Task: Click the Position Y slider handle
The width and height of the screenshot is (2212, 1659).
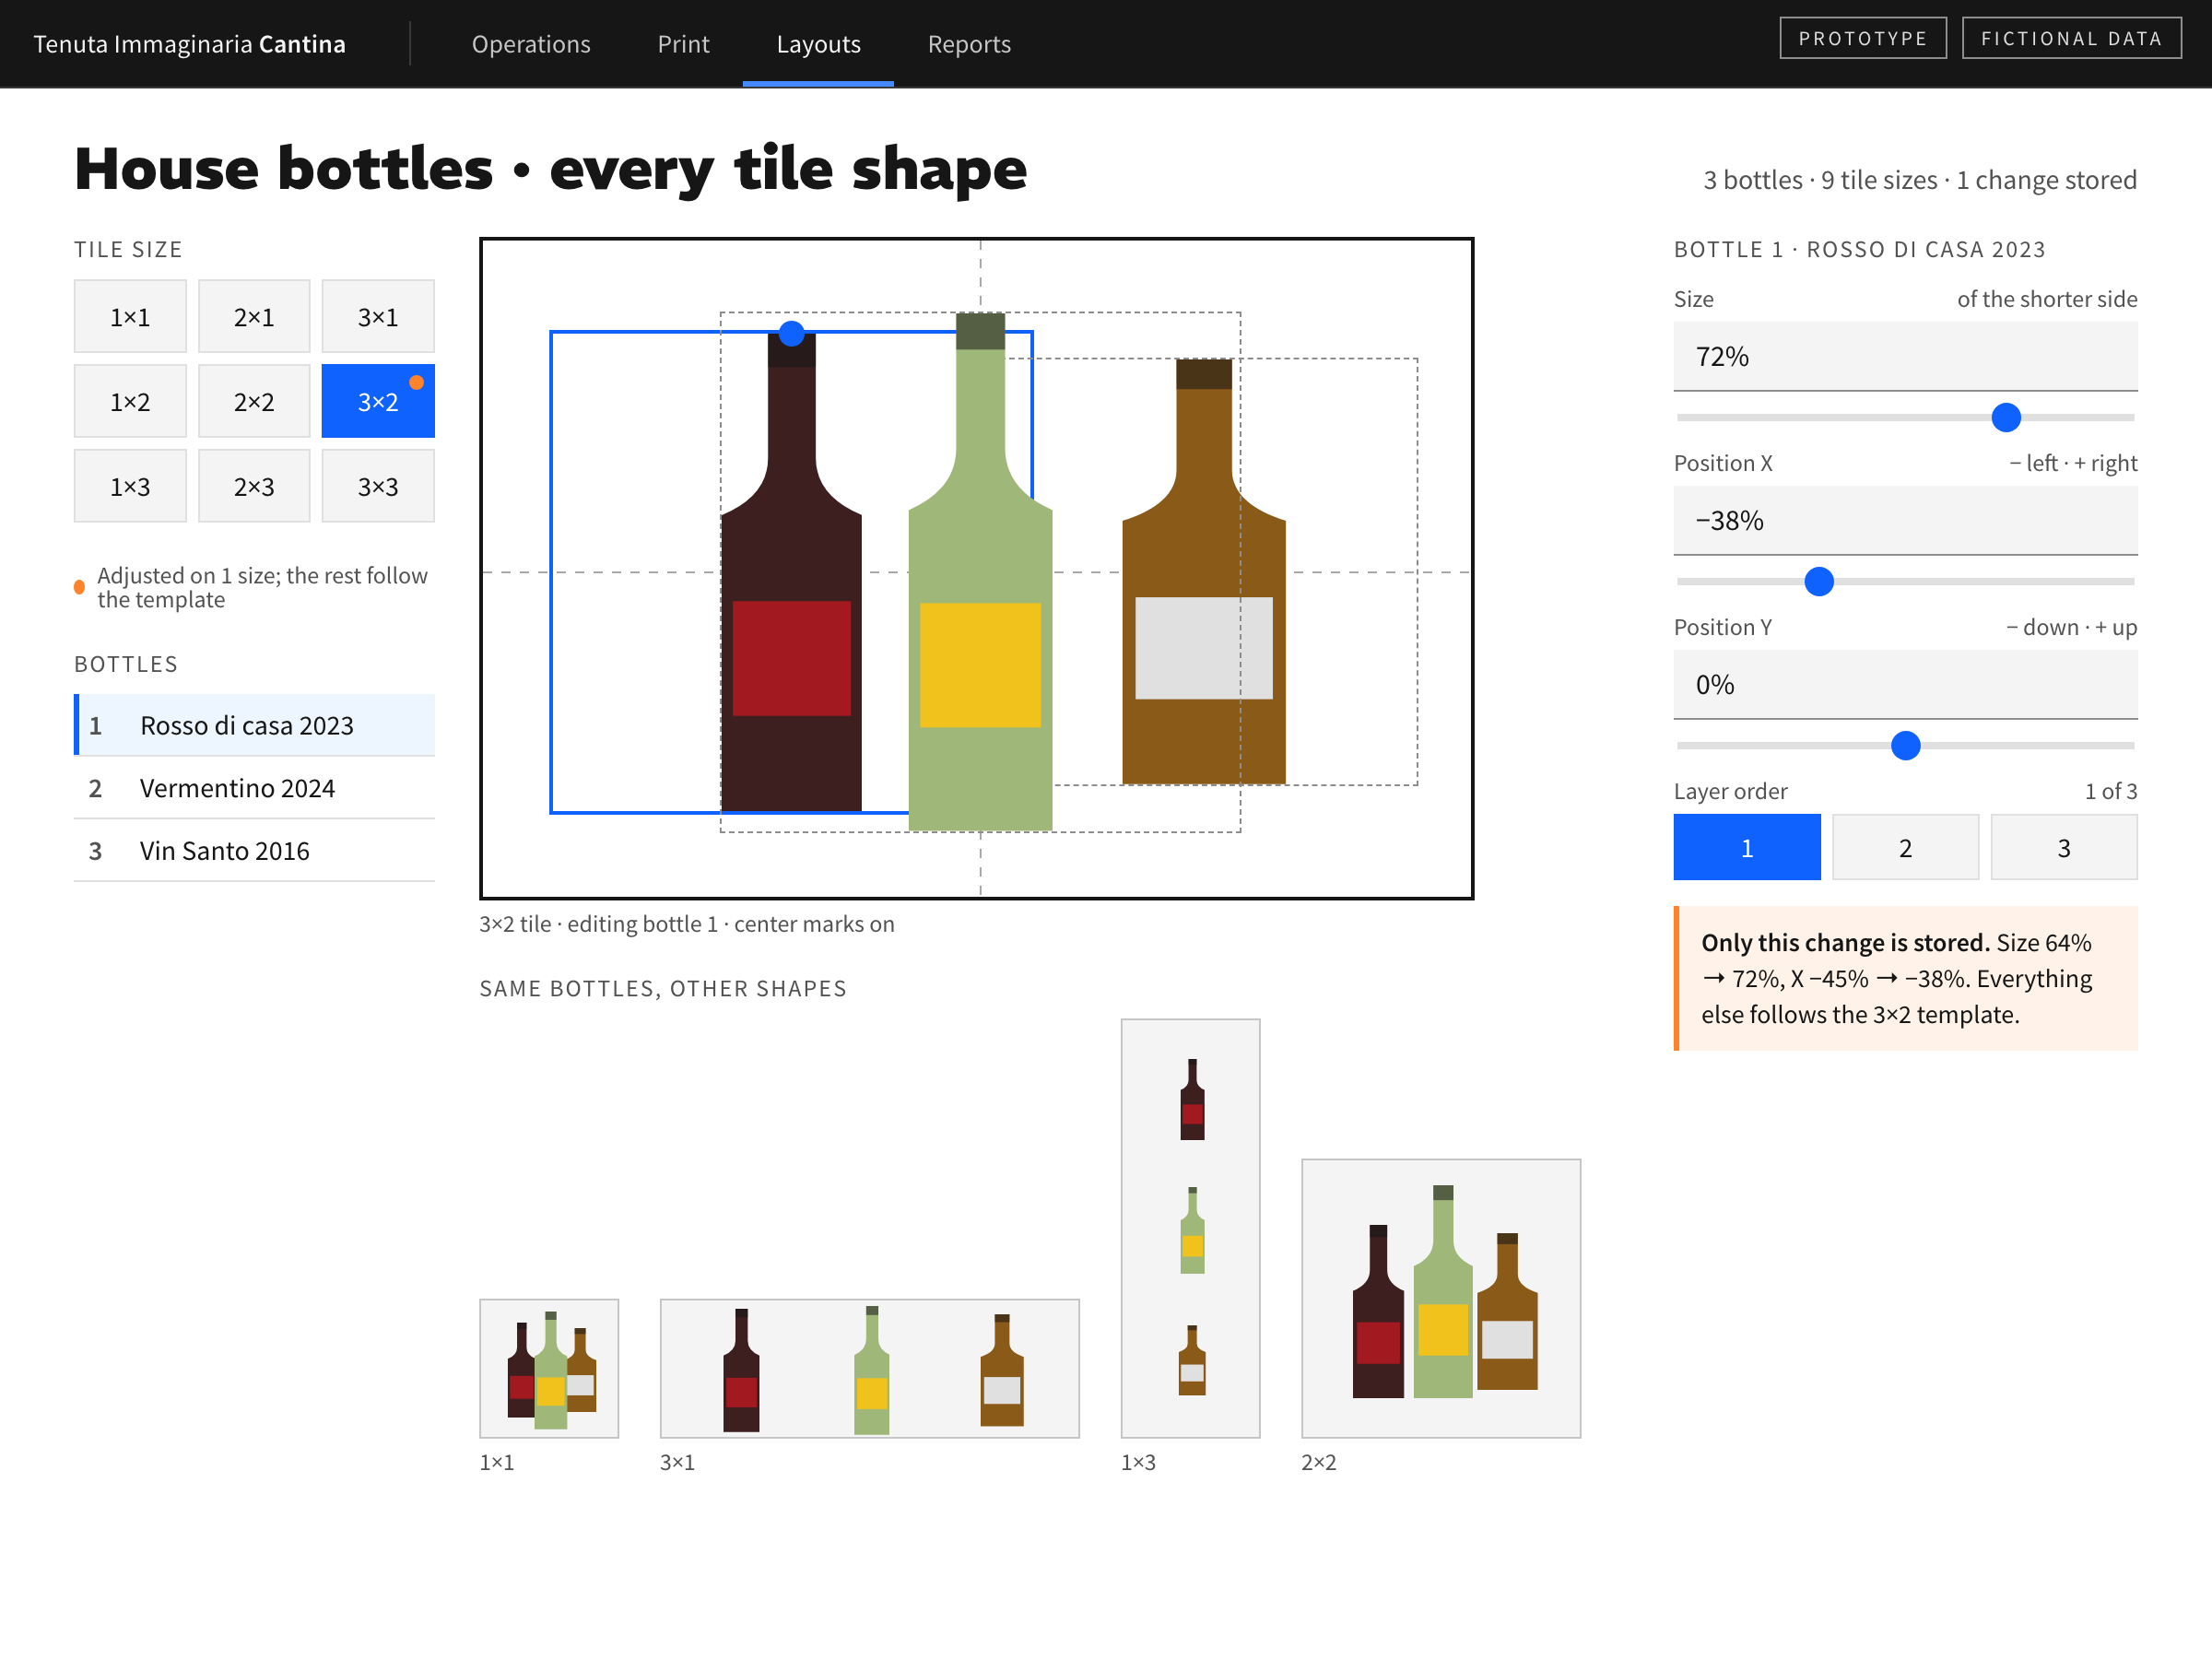Action: [x=1906, y=745]
